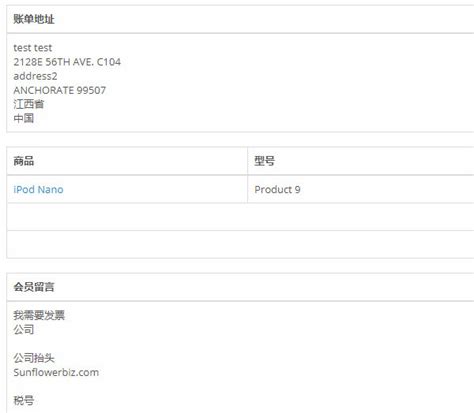Click the country 中国 text
This screenshot has width=474, height=413.
click(24, 118)
